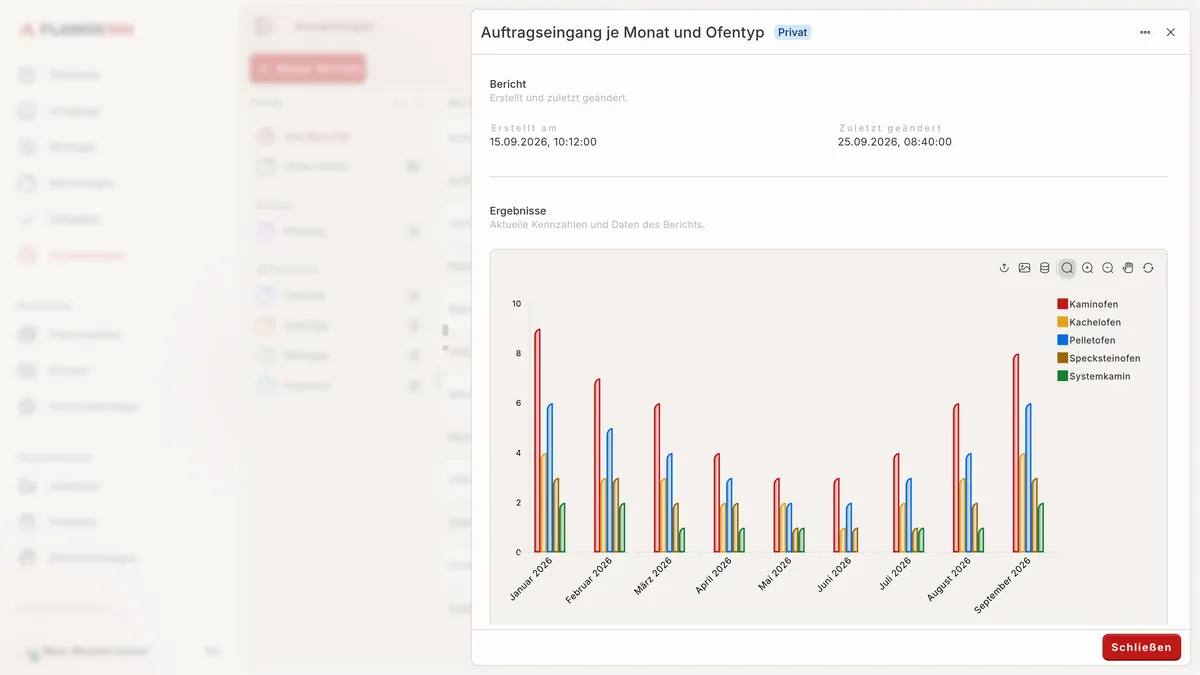The height and width of the screenshot is (675, 1200).
Task: Click the August 2026 axis label
Action: (x=949, y=580)
